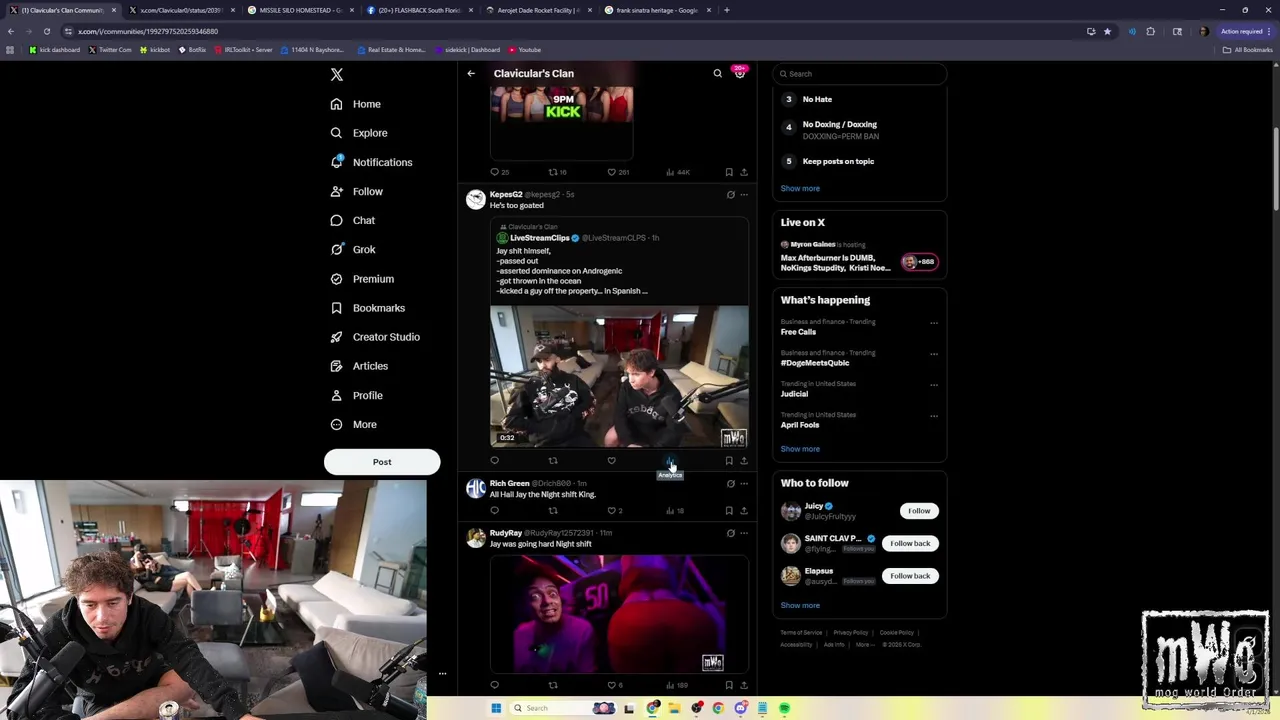Click the community notification avatar icon with badge
The width and height of the screenshot is (1280, 720).
coord(740,72)
